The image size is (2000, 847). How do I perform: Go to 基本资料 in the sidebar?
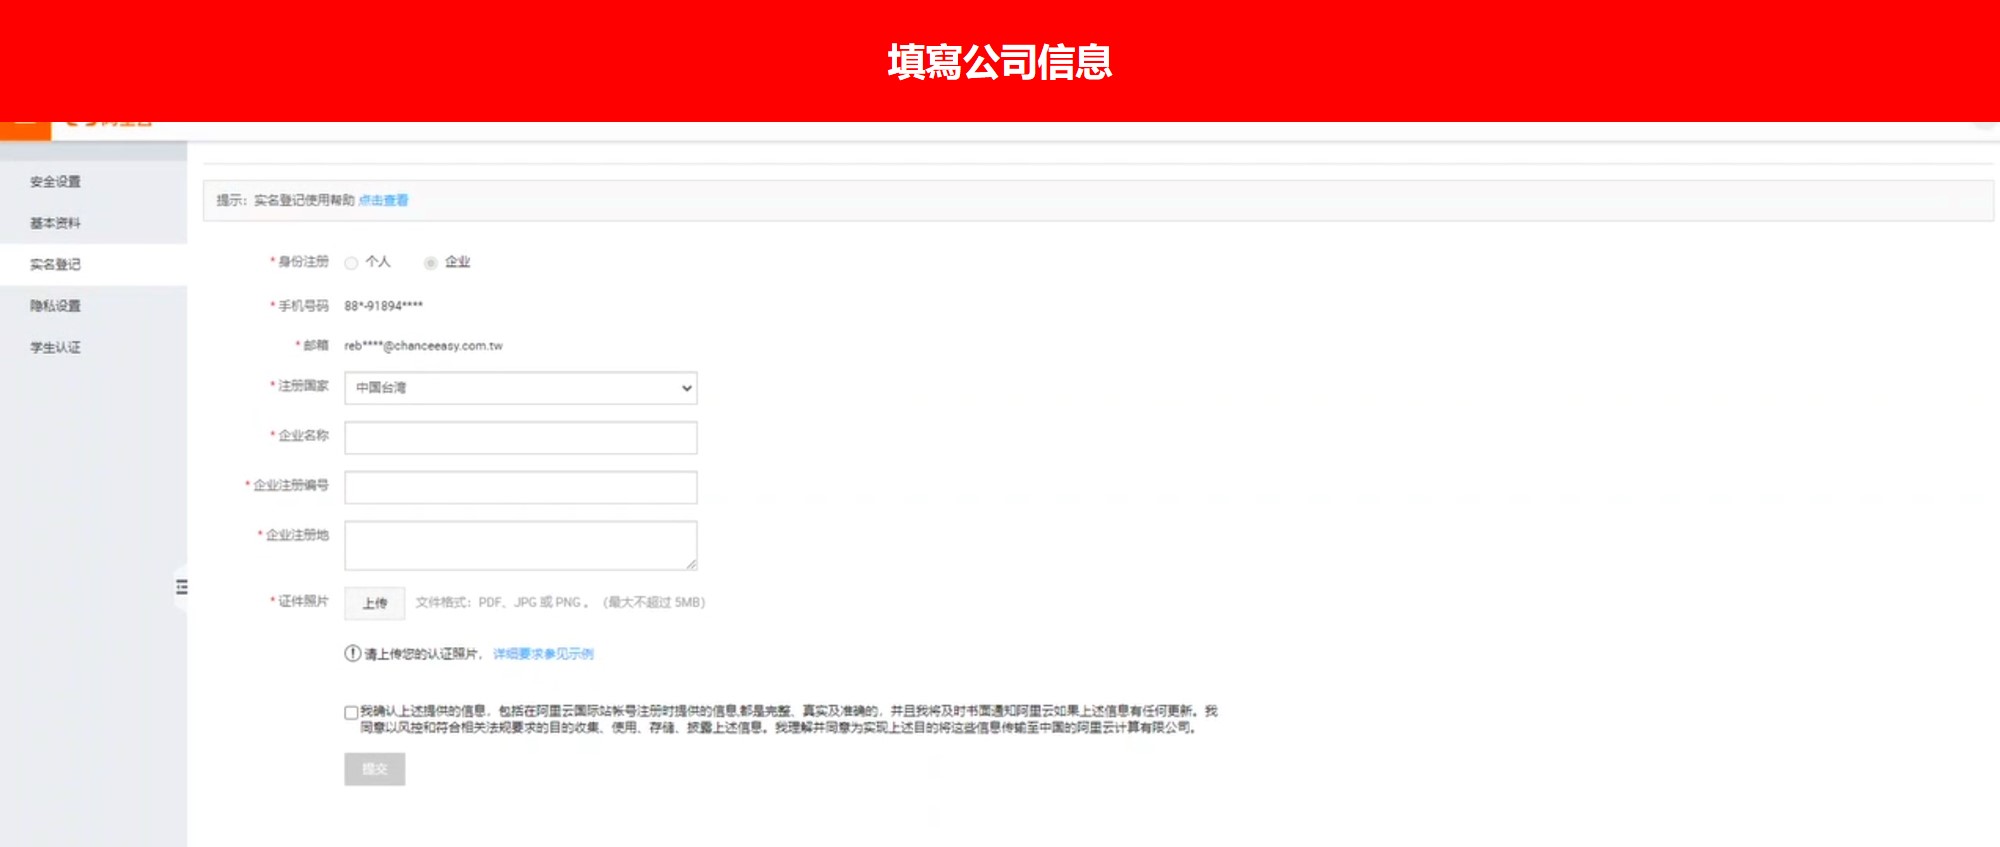click(x=55, y=223)
